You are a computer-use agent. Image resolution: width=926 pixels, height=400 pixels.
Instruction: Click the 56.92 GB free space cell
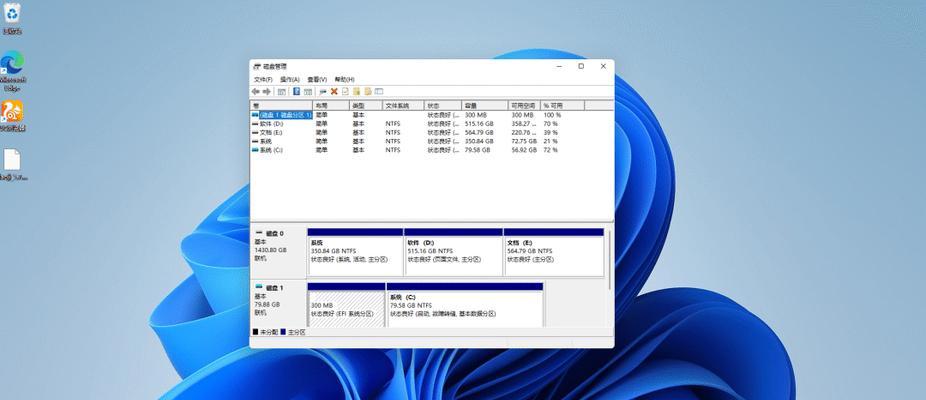click(x=524, y=150)
